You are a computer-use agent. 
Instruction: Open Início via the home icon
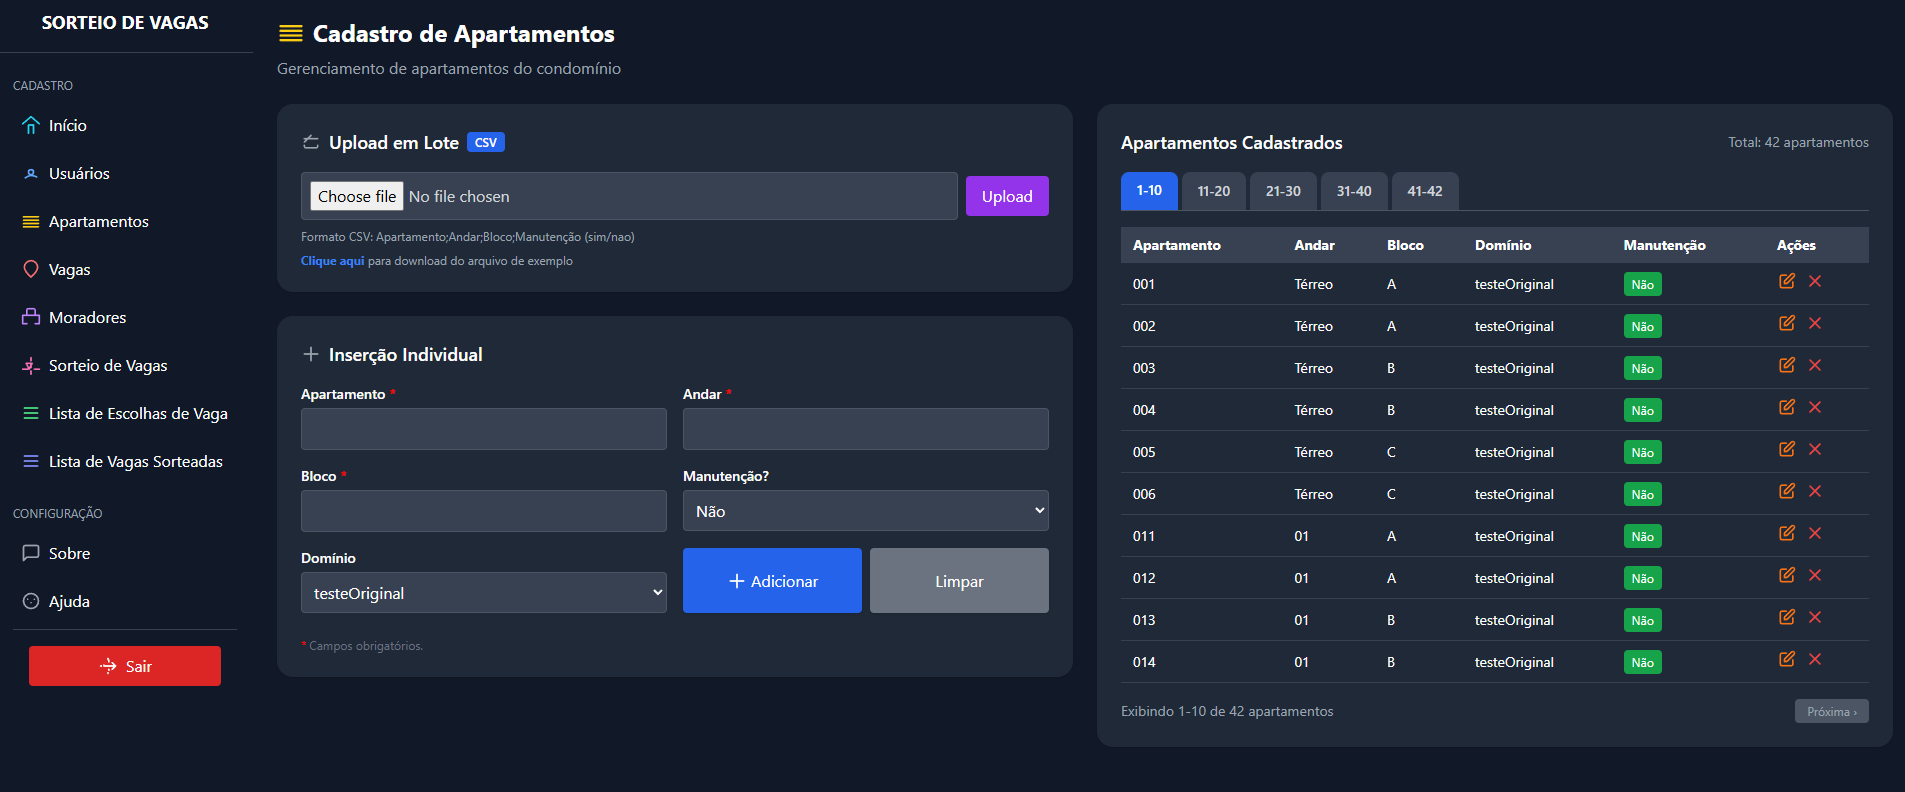click(31, 125)
